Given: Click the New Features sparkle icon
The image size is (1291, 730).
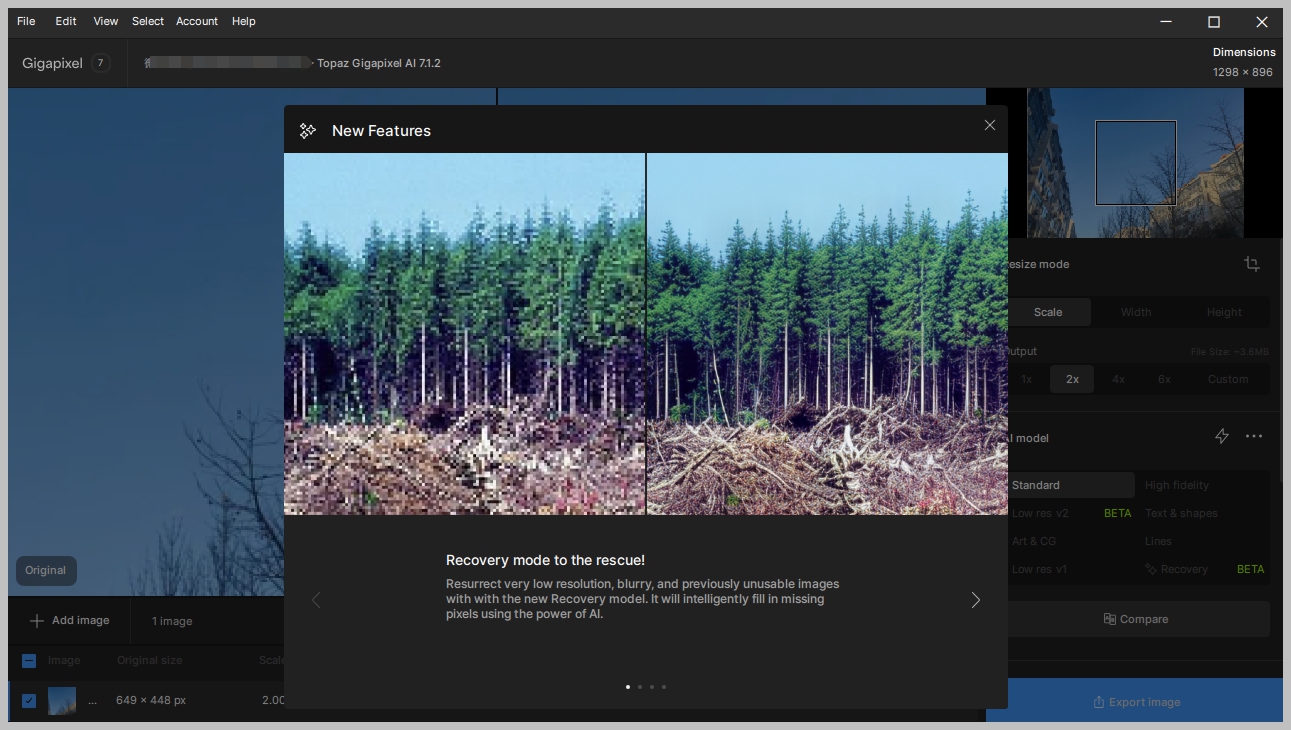Looking at the screenshot, I should tap(308, 131).
